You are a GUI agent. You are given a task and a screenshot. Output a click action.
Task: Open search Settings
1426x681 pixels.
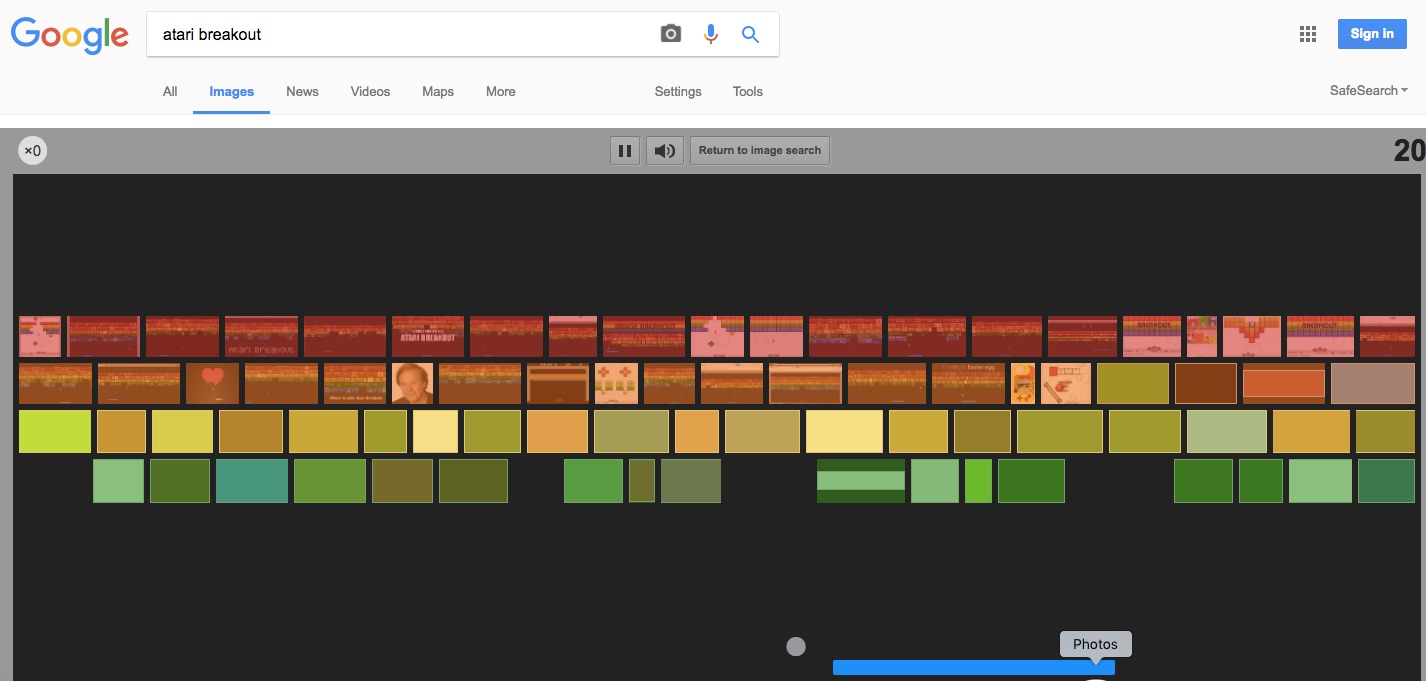[678, 91]
